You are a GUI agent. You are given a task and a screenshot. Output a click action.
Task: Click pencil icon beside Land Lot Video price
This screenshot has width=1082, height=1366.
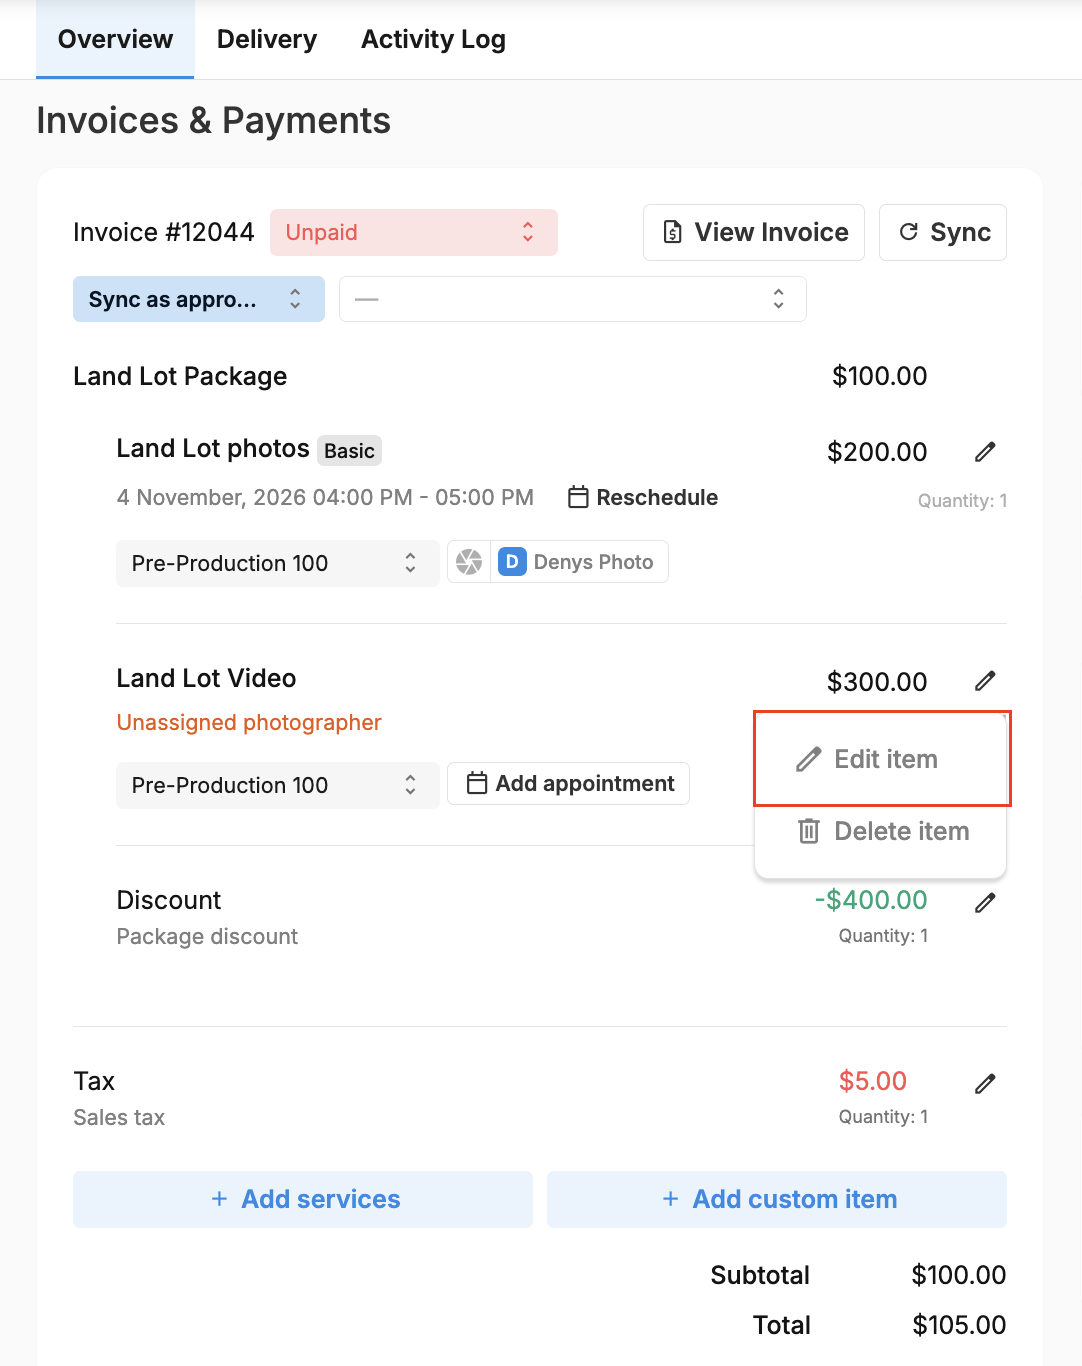985,681
